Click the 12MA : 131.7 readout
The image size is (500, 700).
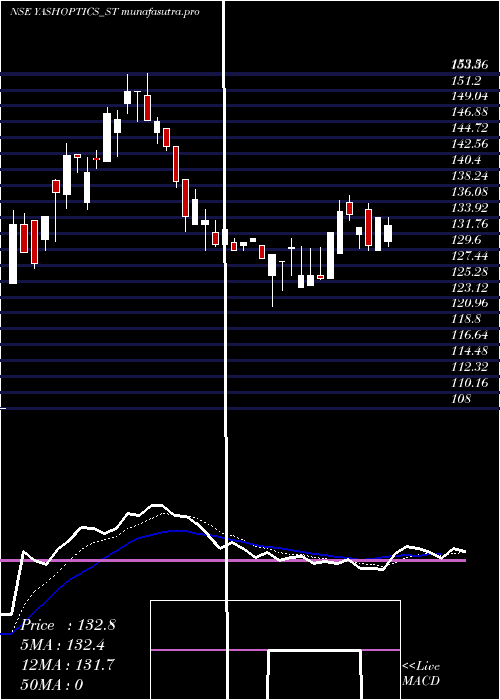click(68, 665)
